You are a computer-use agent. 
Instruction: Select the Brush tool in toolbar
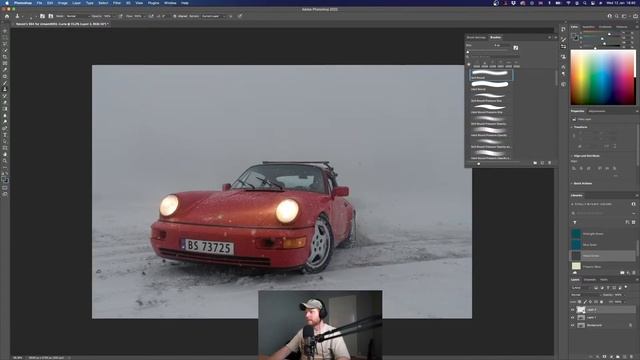point(5,83)
